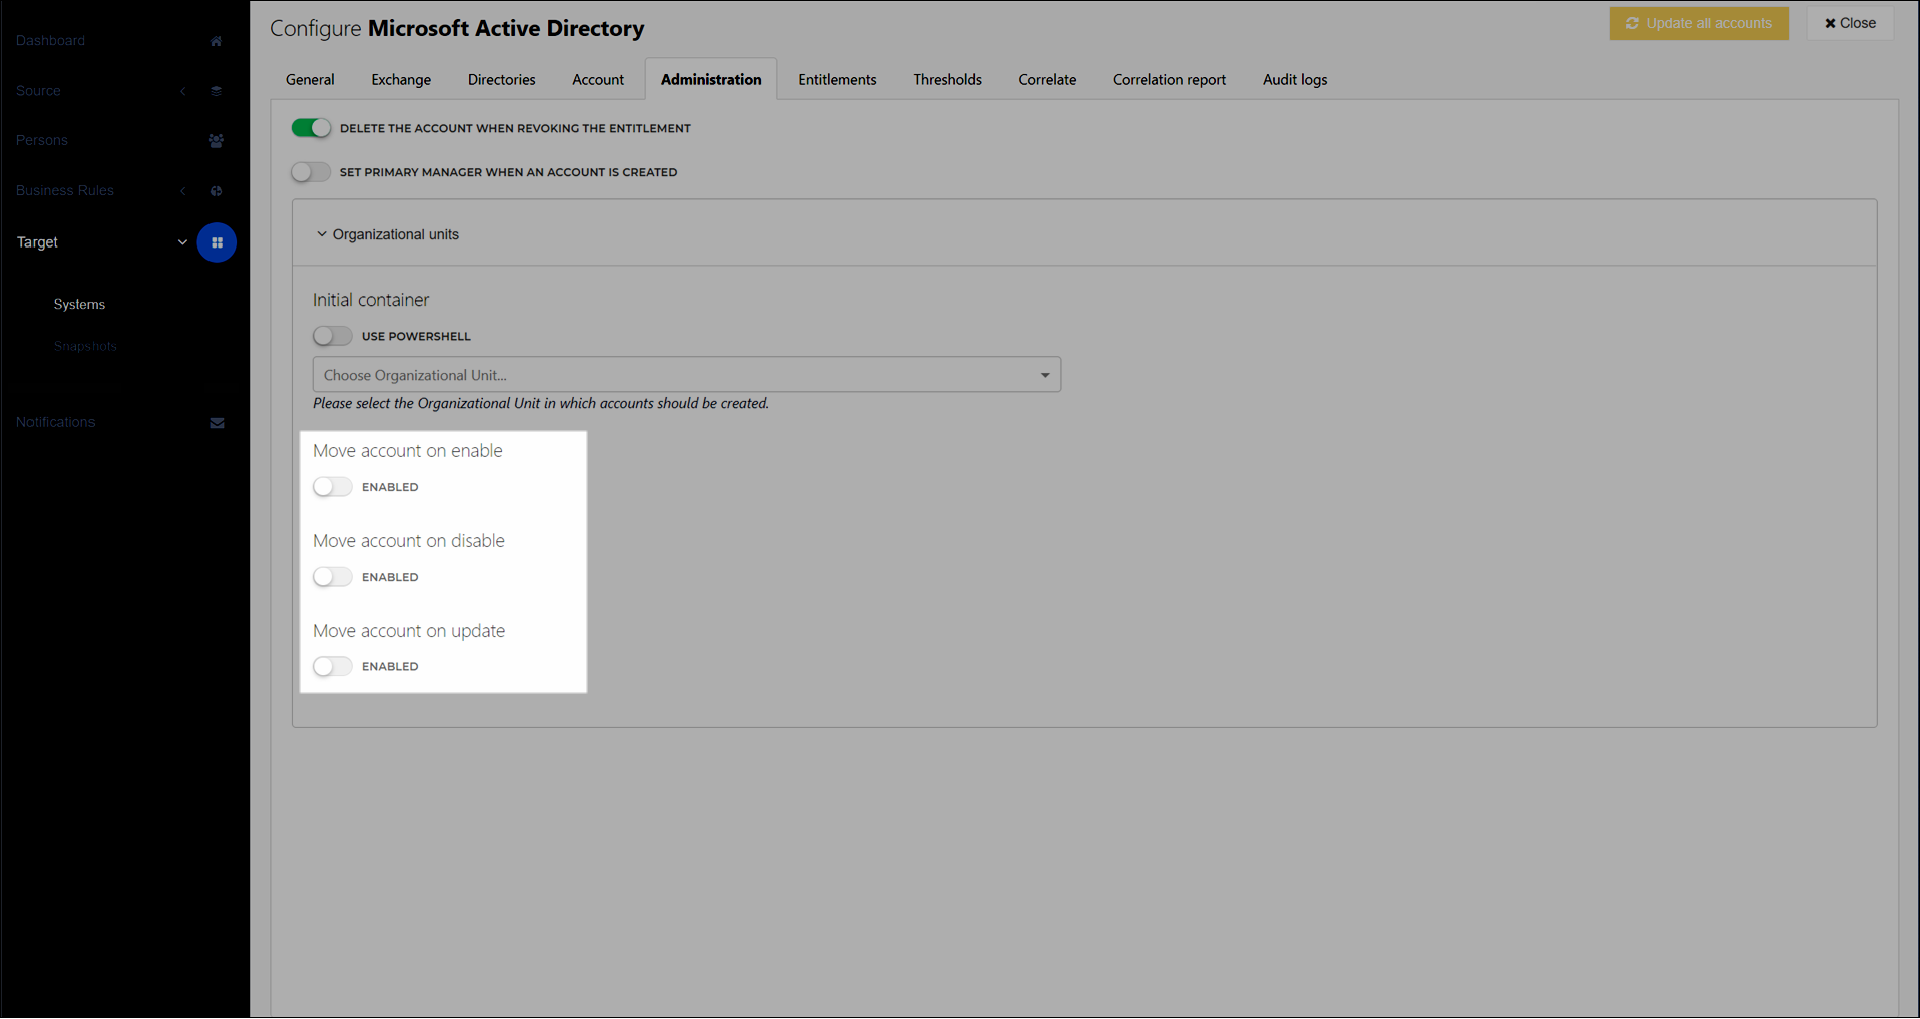Enable Move account on enable toggle

coord(332,487)
